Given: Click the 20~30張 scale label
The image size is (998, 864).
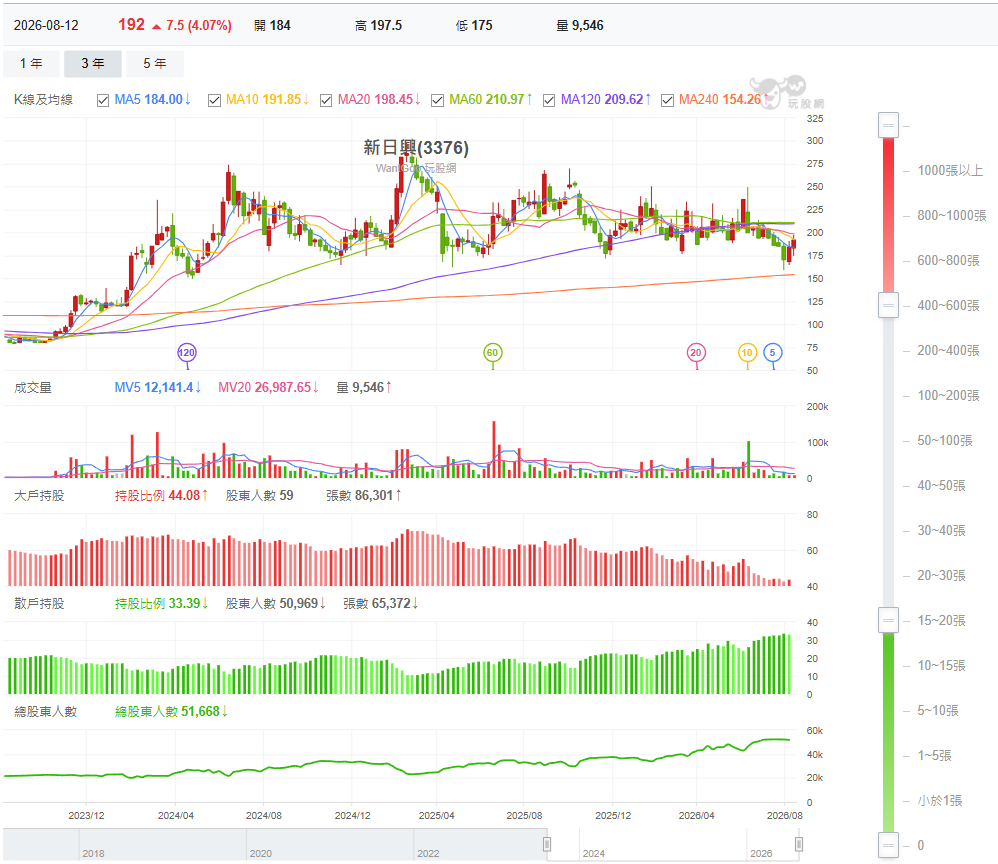Looking at the screenshot, I should pos(941,576).
